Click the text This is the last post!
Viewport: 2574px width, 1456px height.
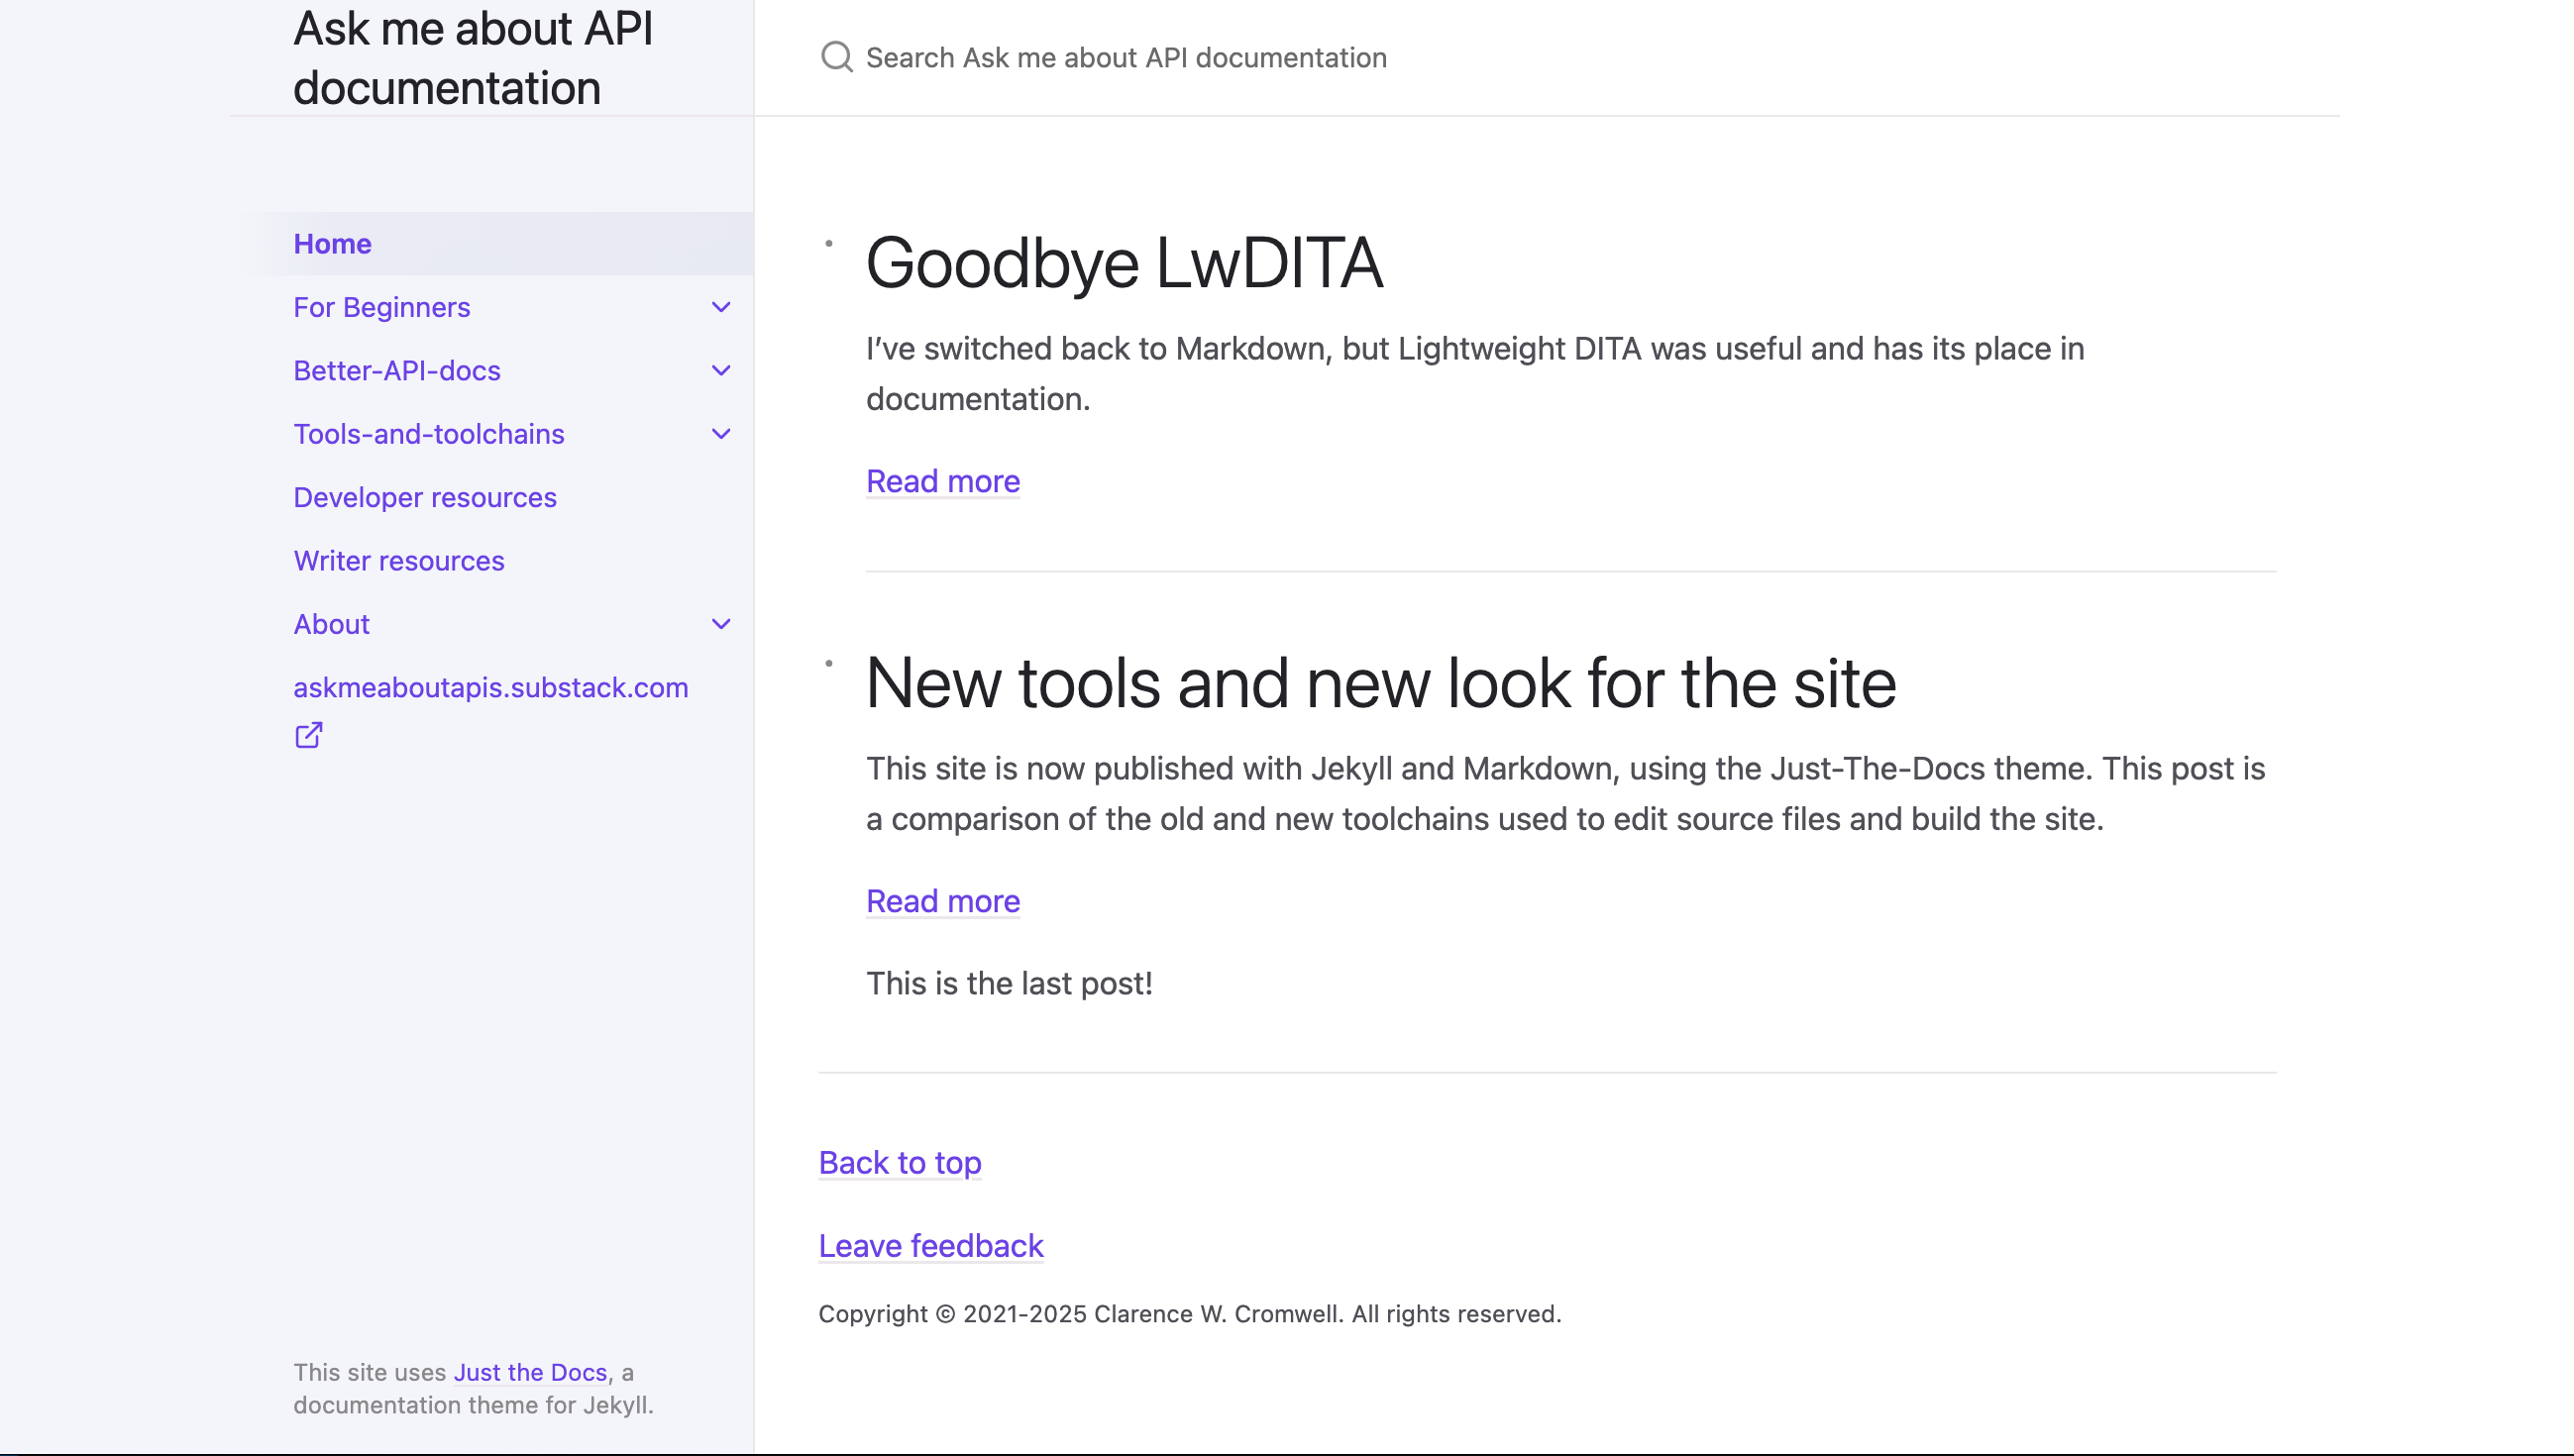tap(1009, 983)
